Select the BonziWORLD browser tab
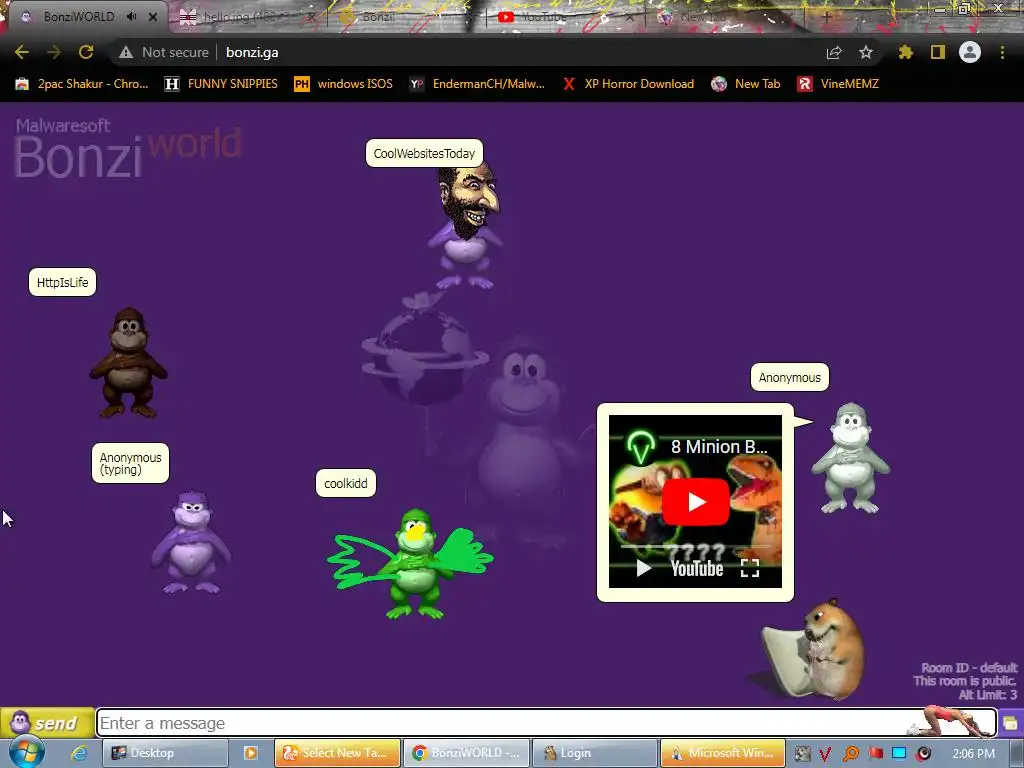The height and width of the screenshot is (768, 1024). coord(78,16)
